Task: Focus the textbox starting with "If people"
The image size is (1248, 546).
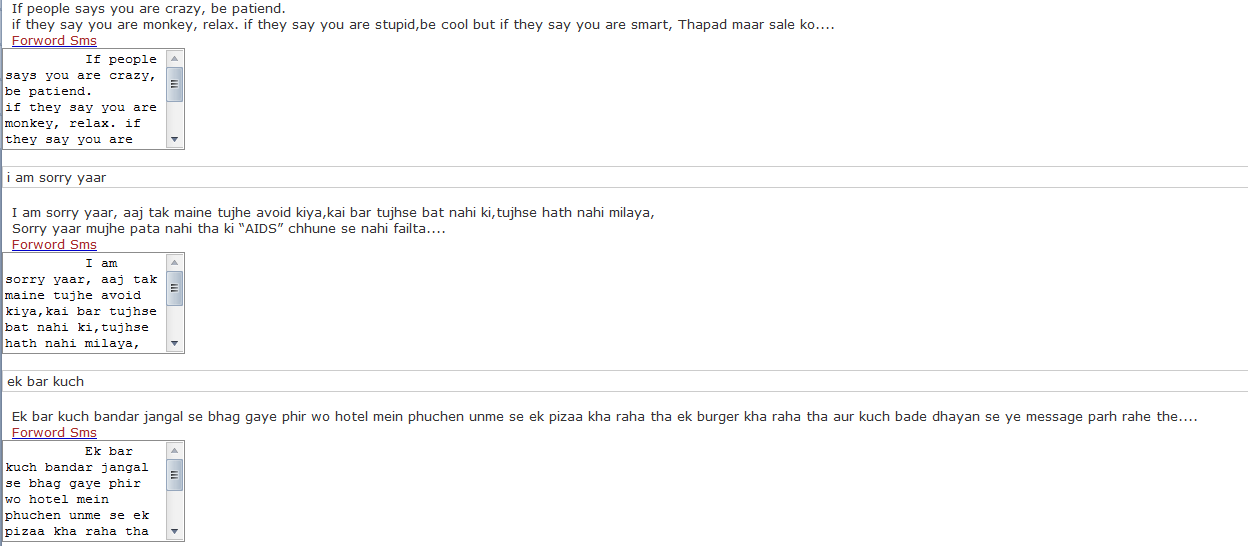Action: [x=84, y=100]
